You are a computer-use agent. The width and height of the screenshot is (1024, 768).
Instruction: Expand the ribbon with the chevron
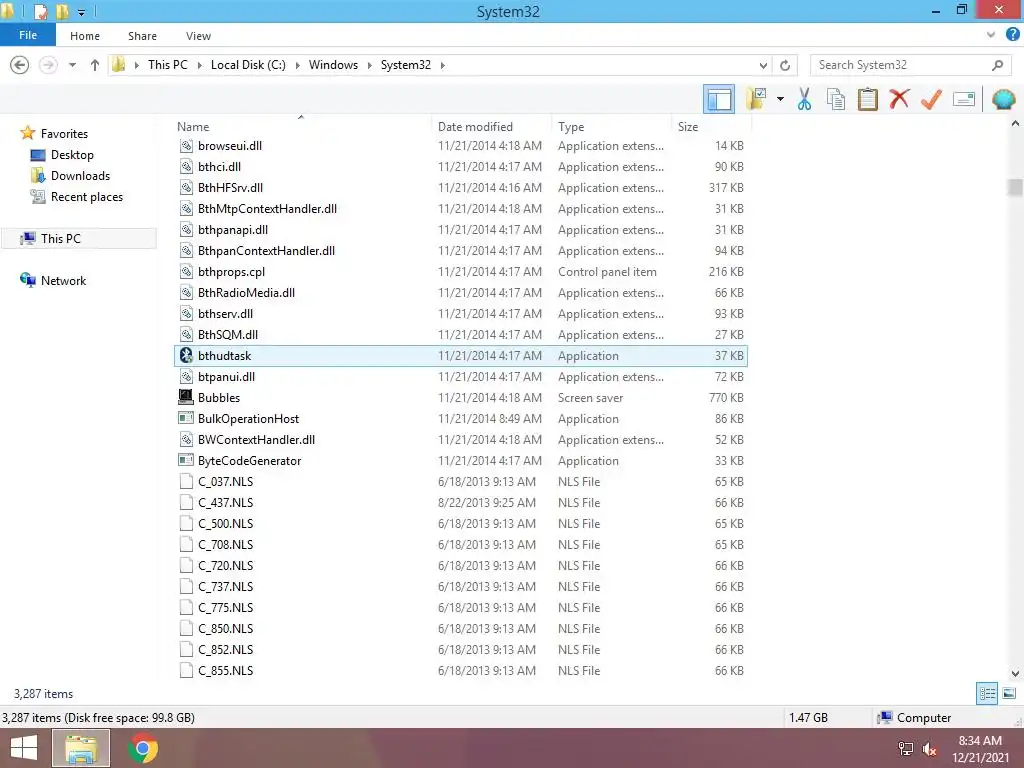point(991,35)
